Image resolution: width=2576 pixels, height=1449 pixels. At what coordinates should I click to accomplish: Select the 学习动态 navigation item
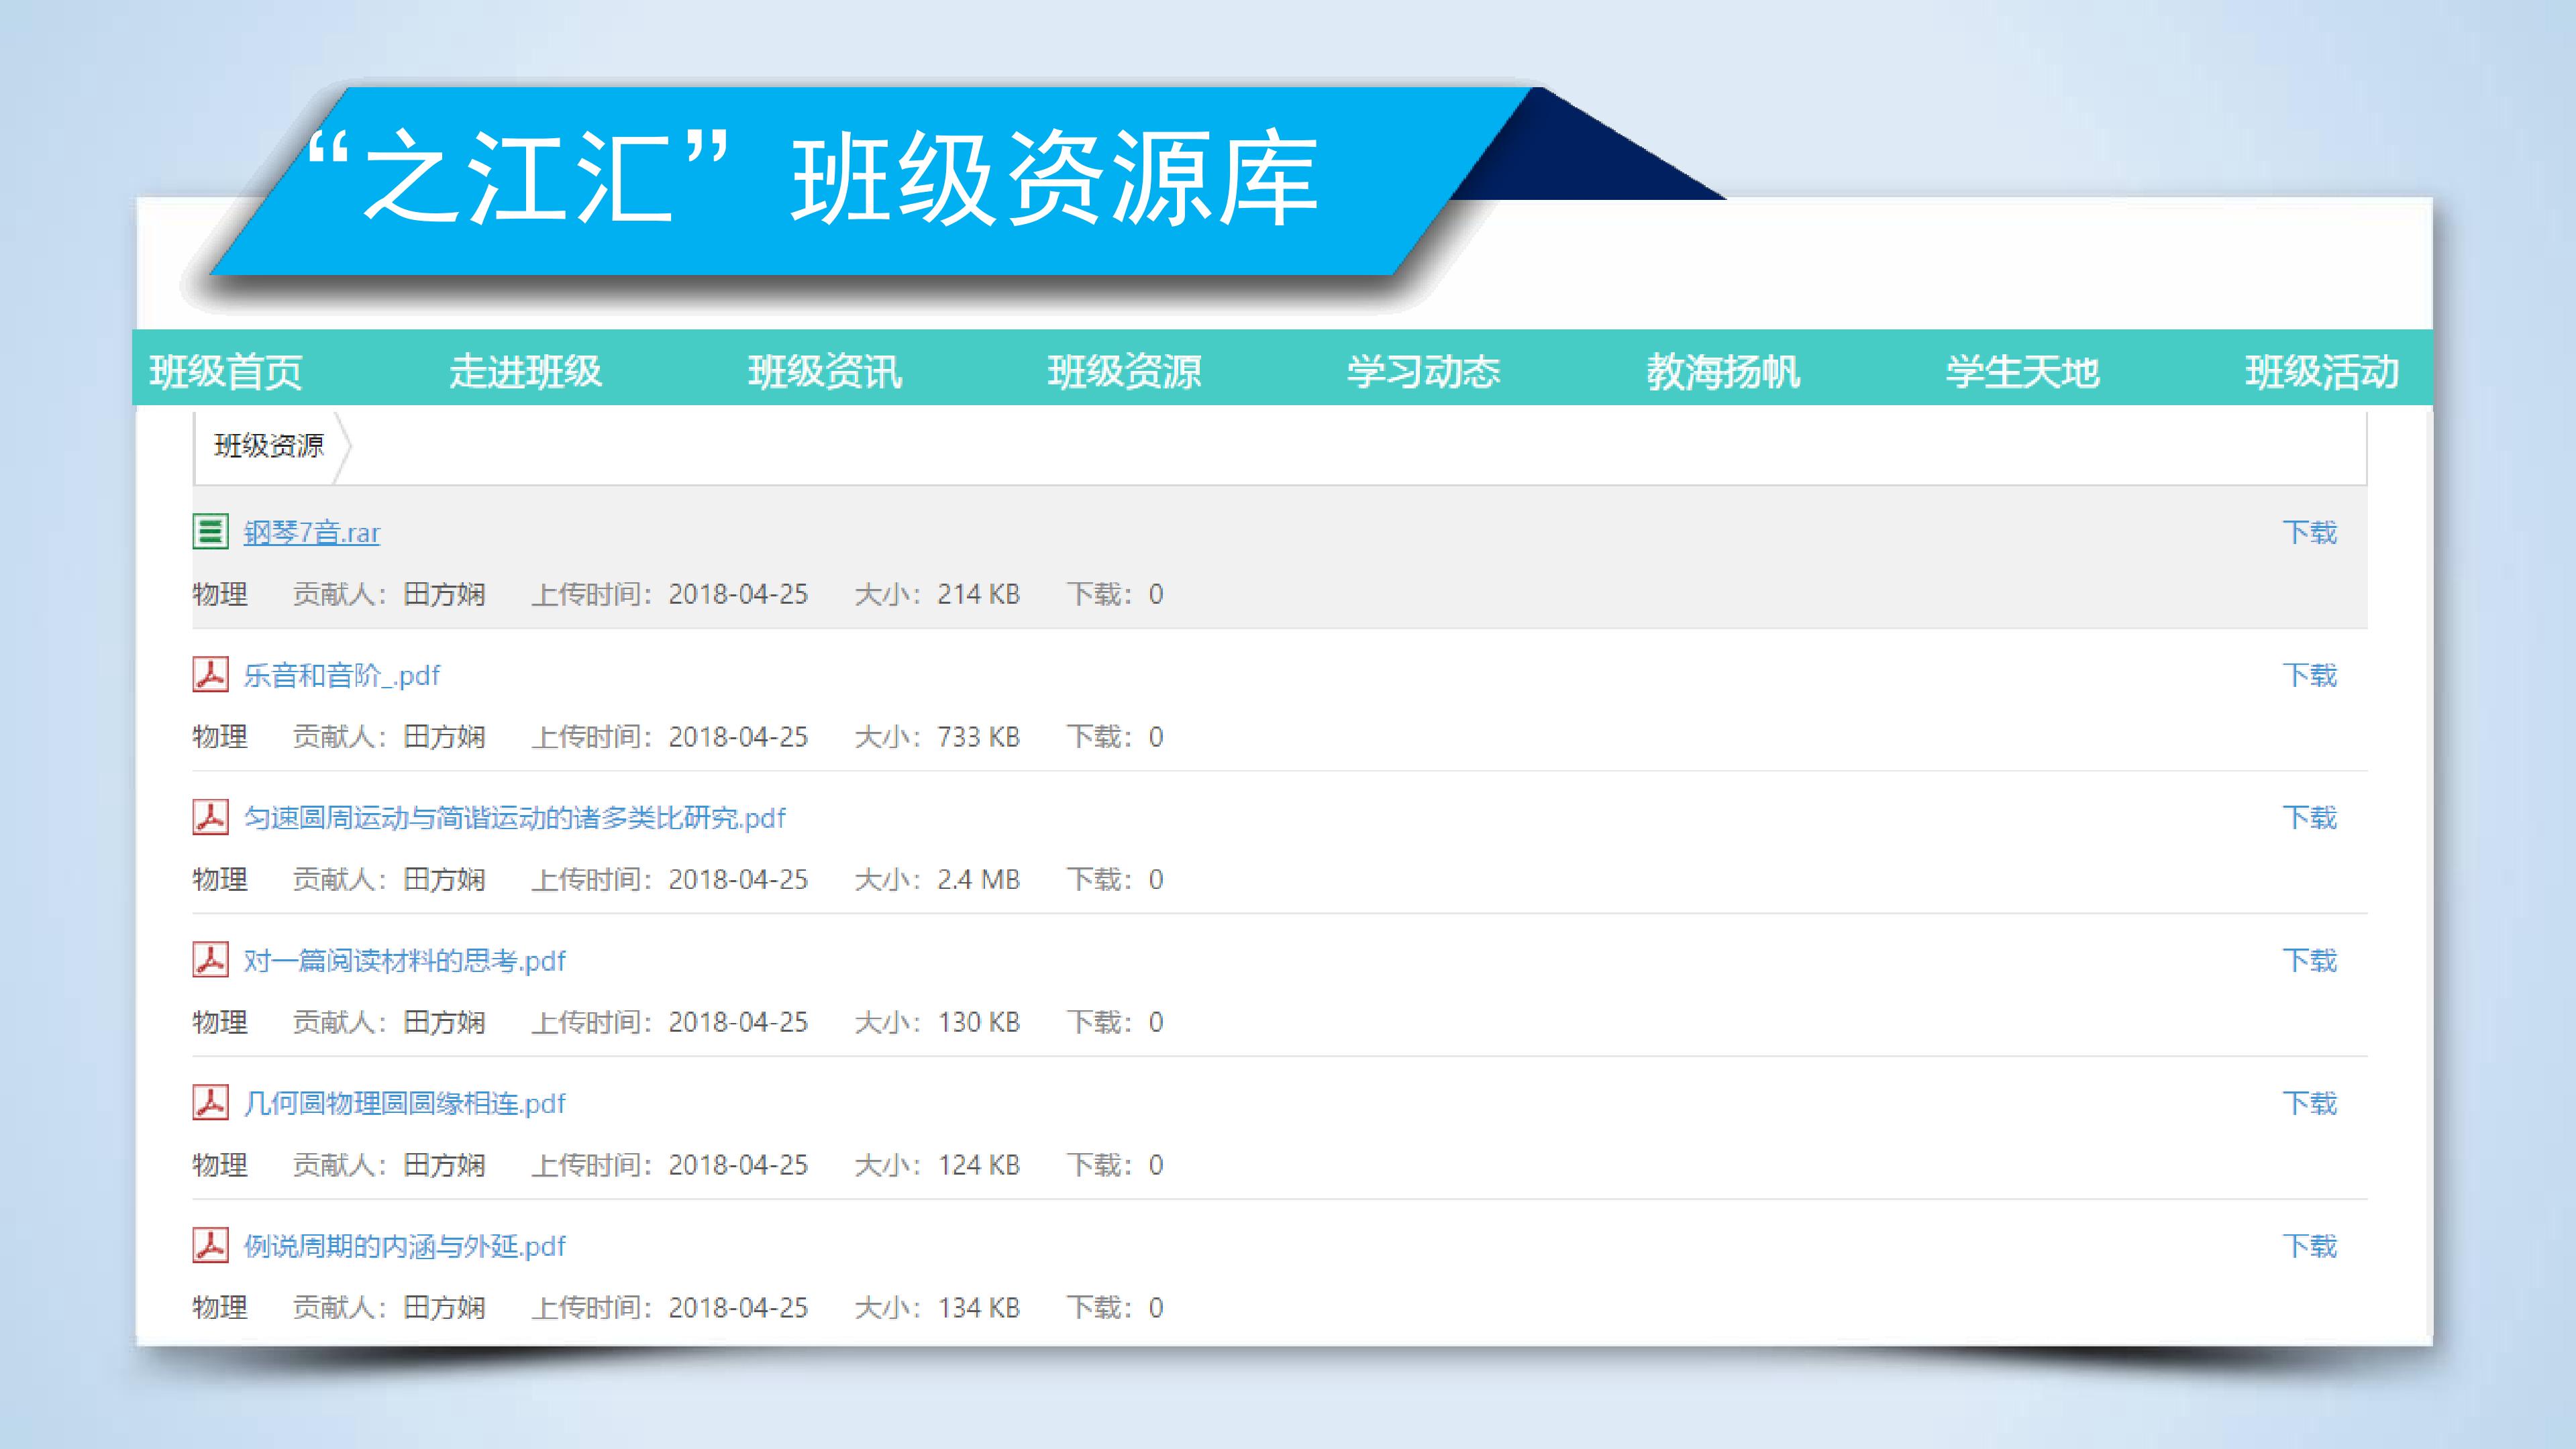tap(1423, 371)
